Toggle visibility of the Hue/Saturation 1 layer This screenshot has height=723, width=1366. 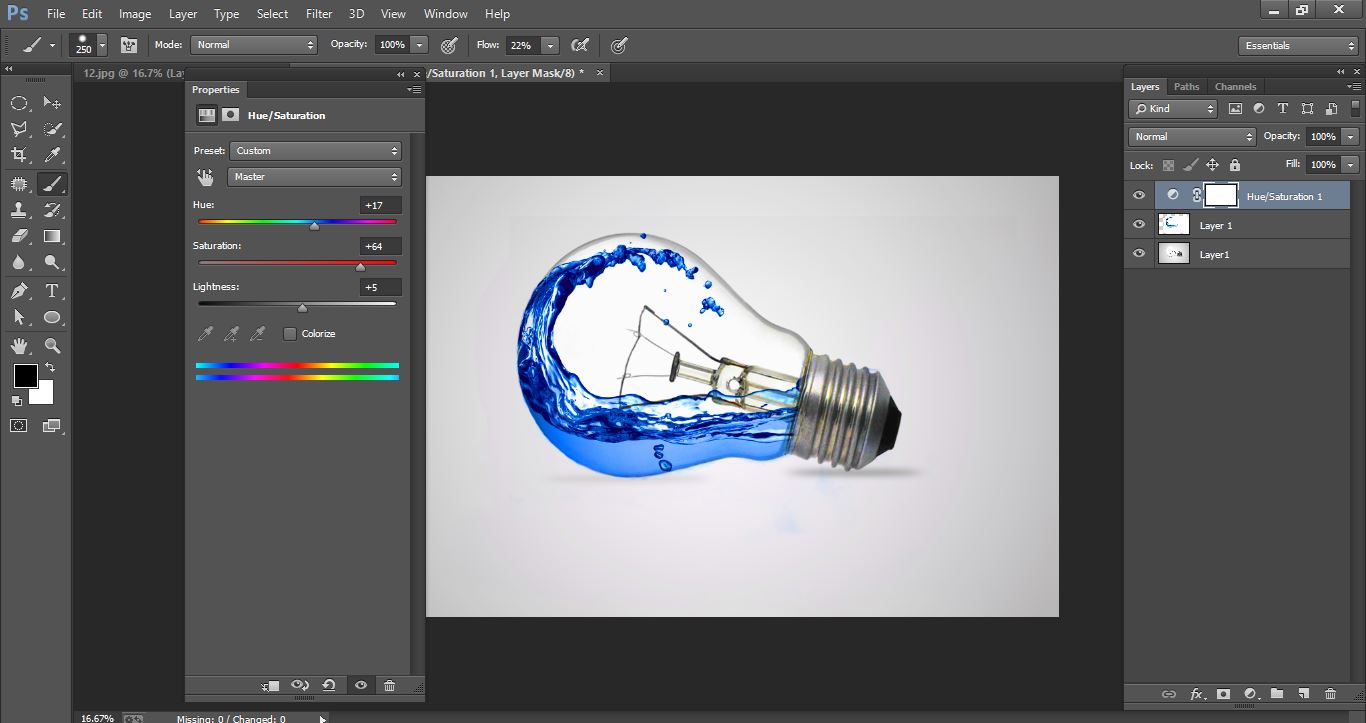click(1138, 195)
